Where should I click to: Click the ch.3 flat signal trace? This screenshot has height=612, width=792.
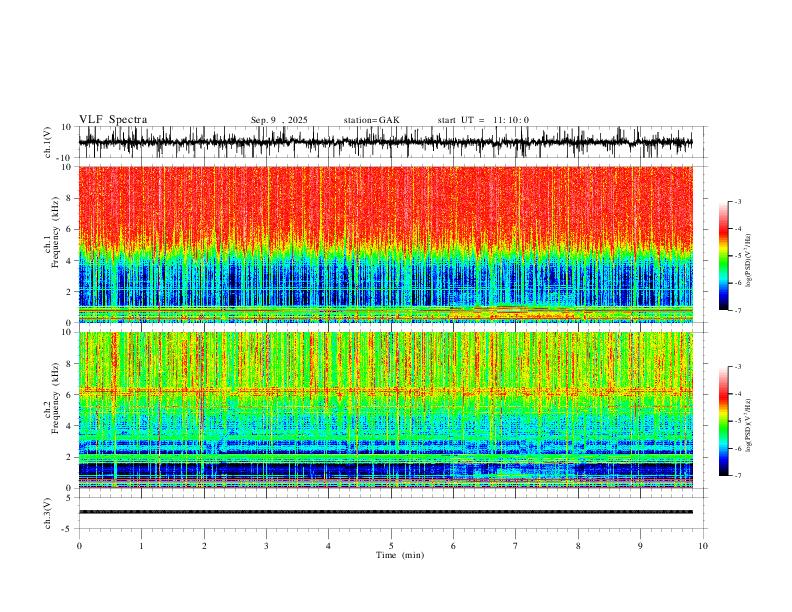point(385,512)
